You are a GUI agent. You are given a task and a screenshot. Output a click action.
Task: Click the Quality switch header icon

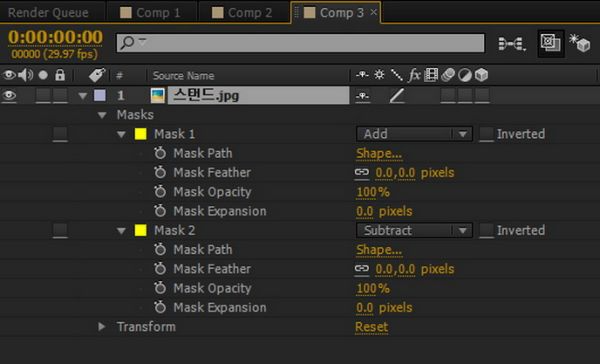click(x=397, y=75)
